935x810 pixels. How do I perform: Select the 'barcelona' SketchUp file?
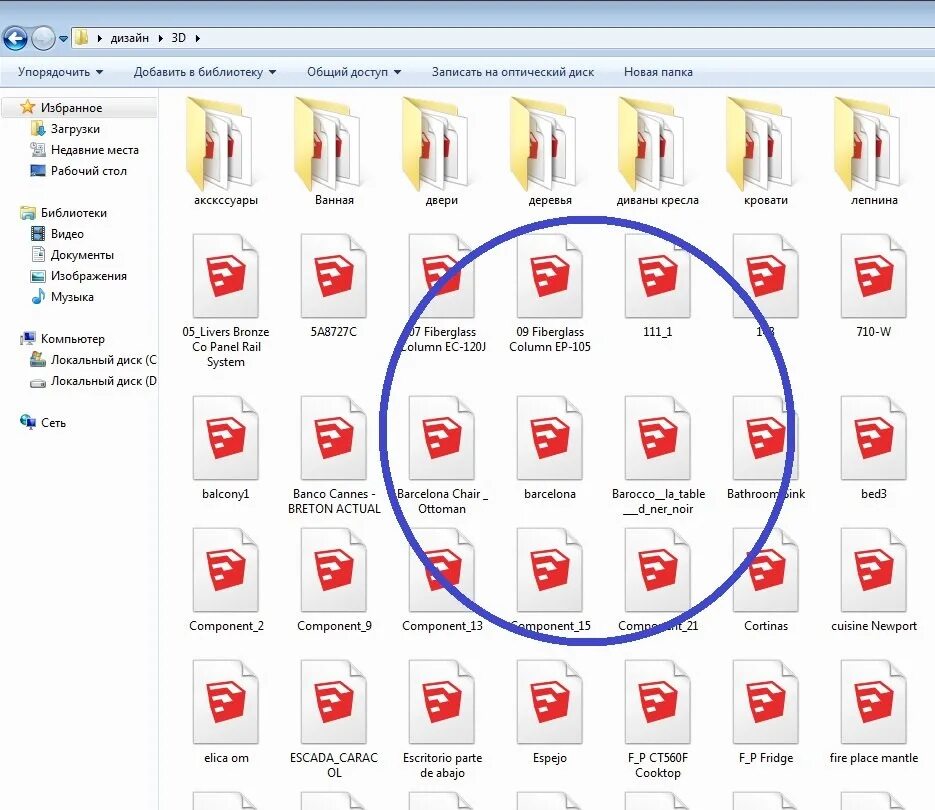550,449
